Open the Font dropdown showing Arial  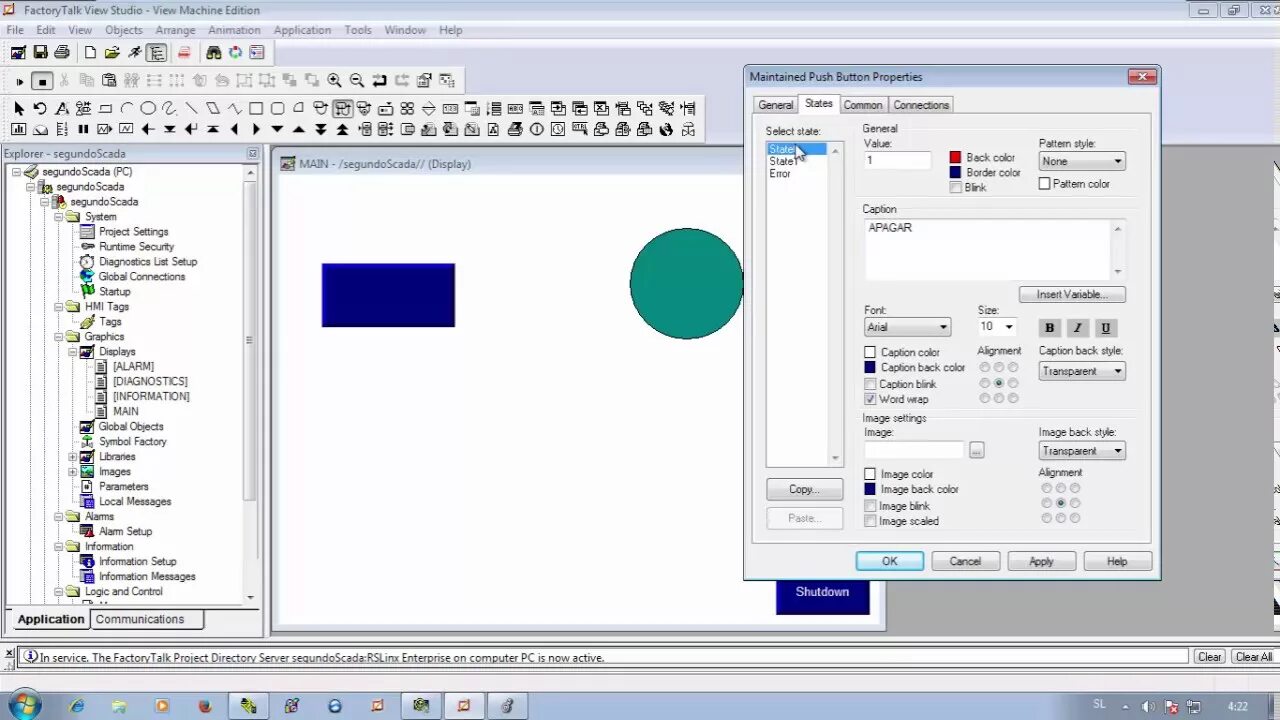click(x=907, y=327)
